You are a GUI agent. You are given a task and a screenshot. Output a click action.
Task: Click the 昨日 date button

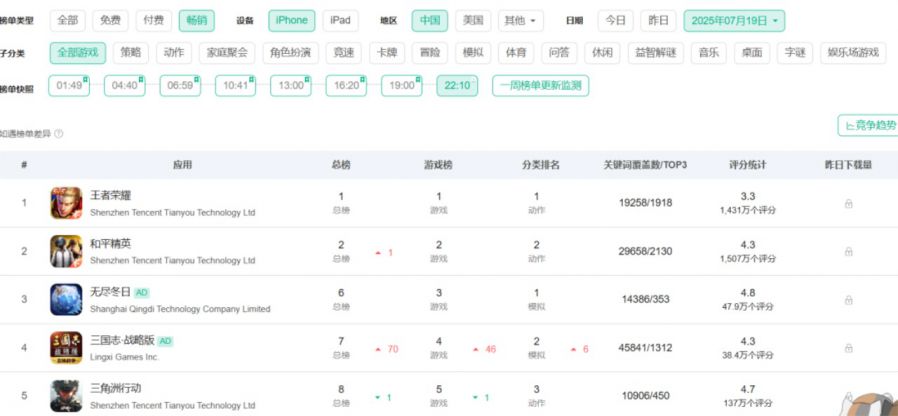click(x=658, y=21)
